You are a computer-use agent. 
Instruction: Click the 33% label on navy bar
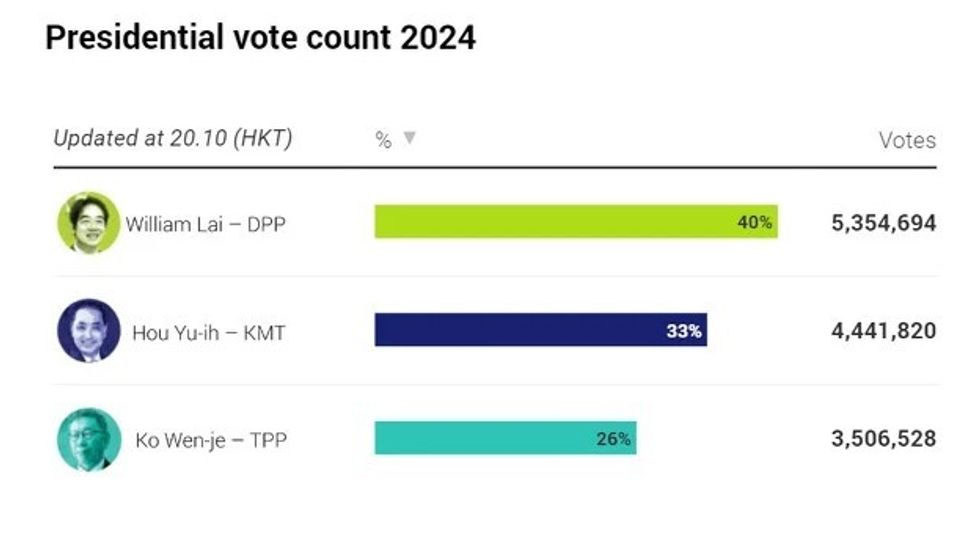tap(684, 331)
